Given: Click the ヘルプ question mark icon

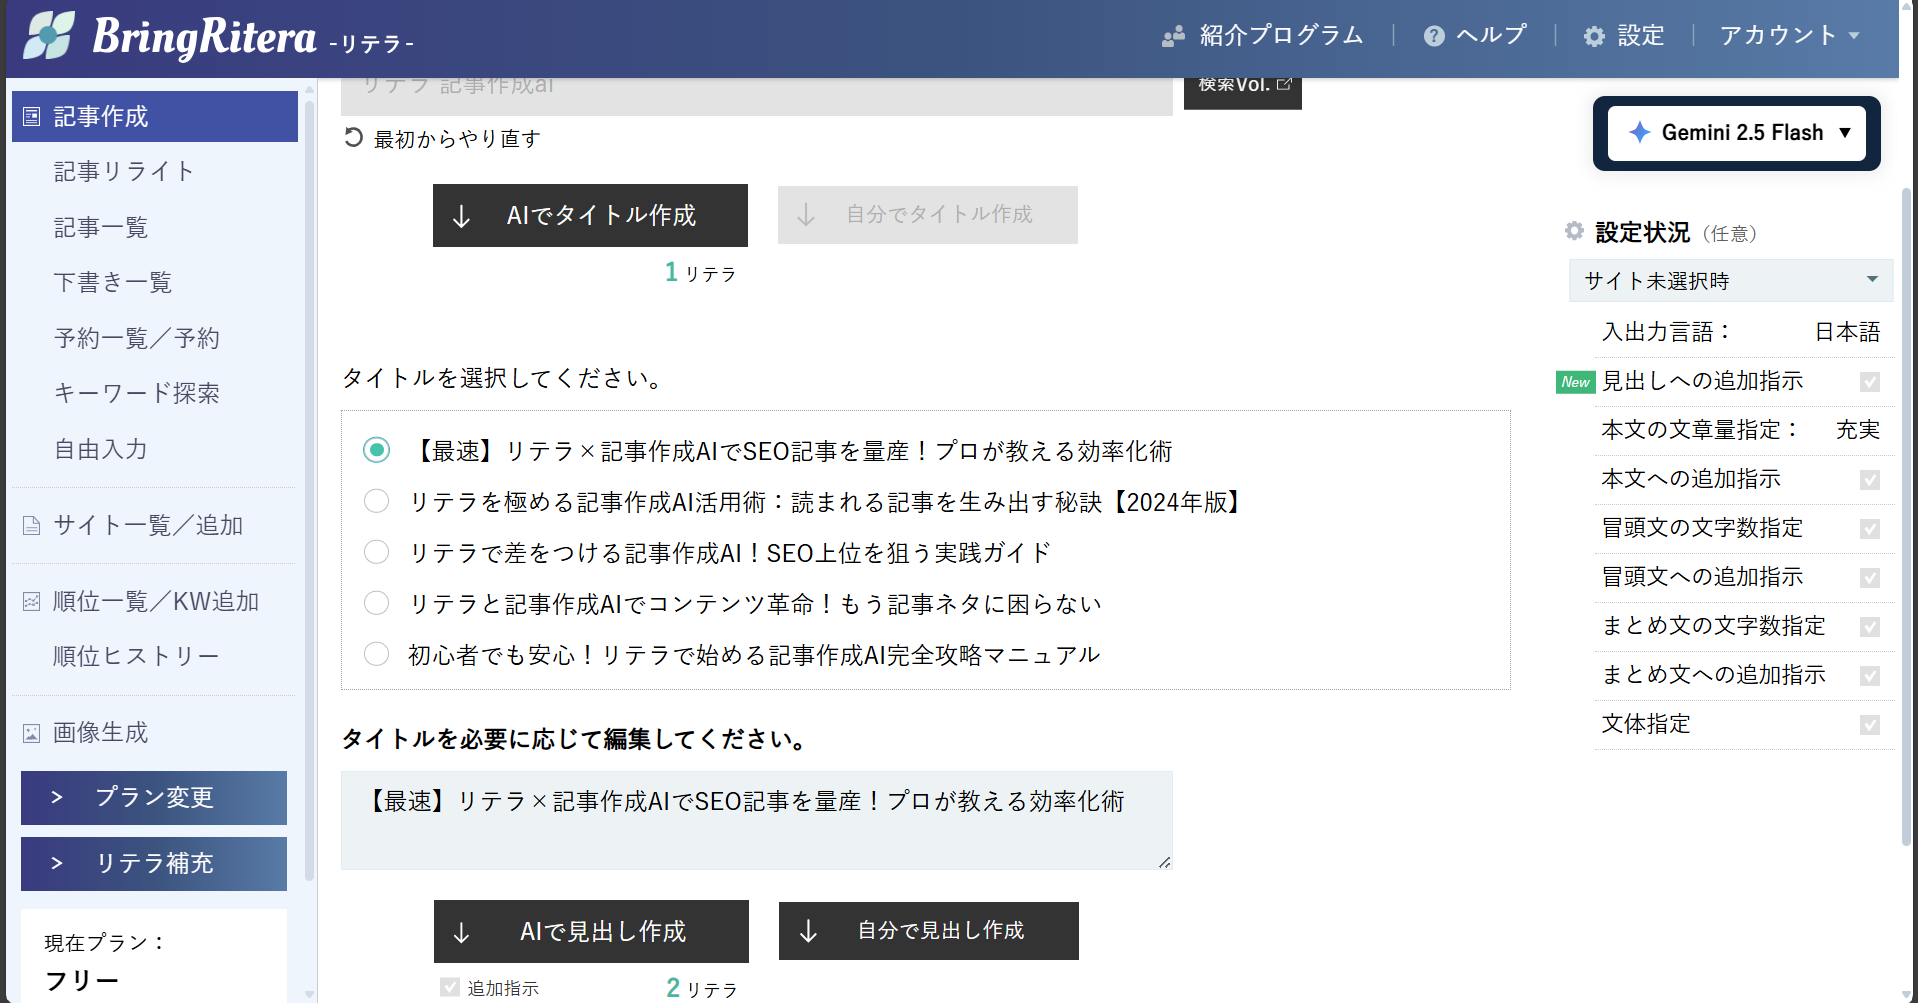Looking at the screenshot, I should [1434, 36].
